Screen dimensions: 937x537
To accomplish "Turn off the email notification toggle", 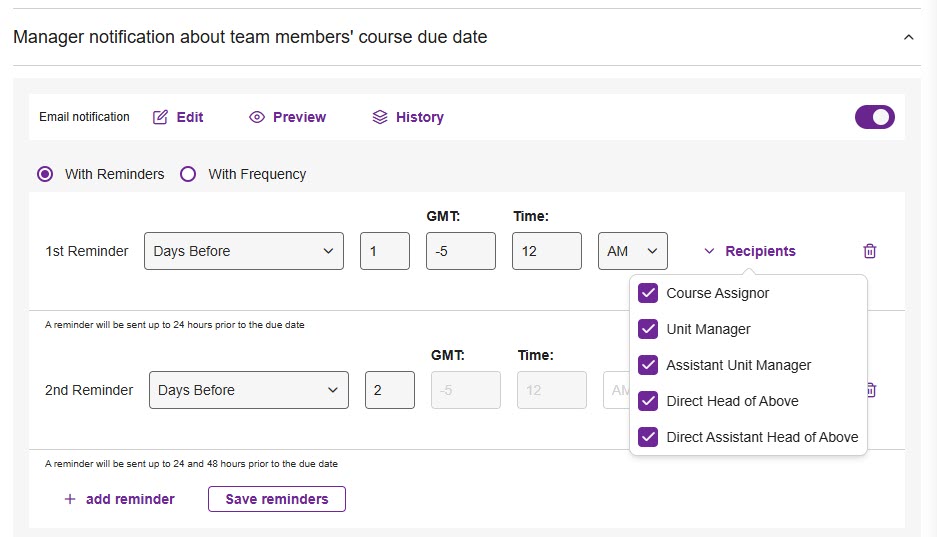I will 874,117.
